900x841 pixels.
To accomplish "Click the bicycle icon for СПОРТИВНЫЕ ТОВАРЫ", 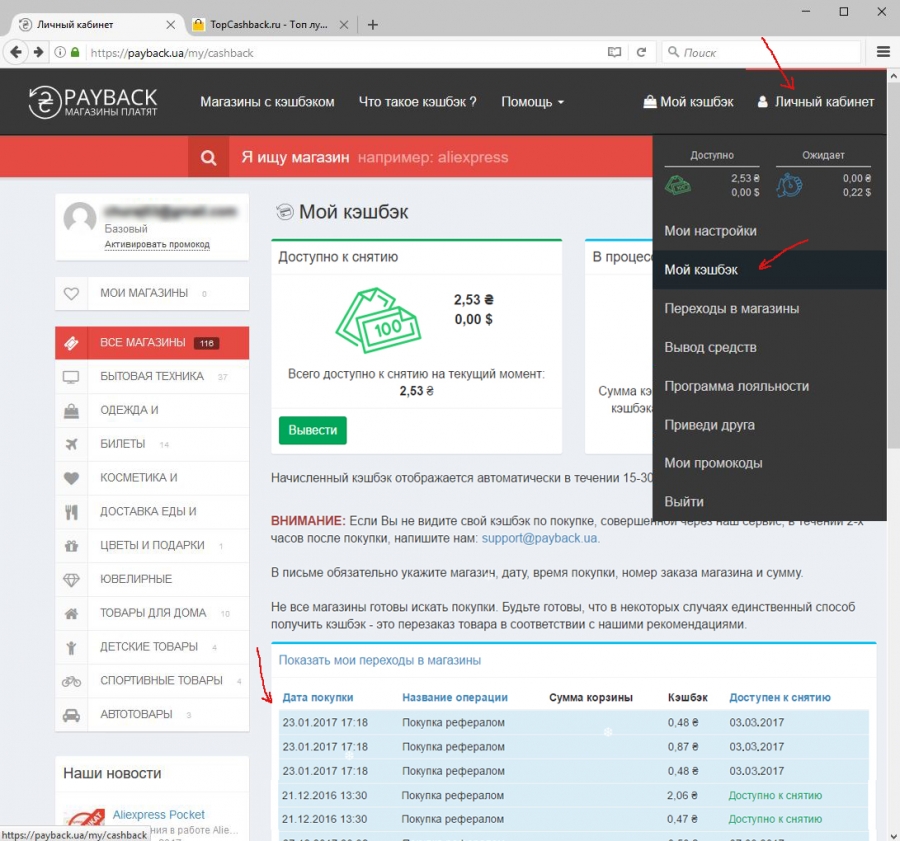I will [71, 681].
